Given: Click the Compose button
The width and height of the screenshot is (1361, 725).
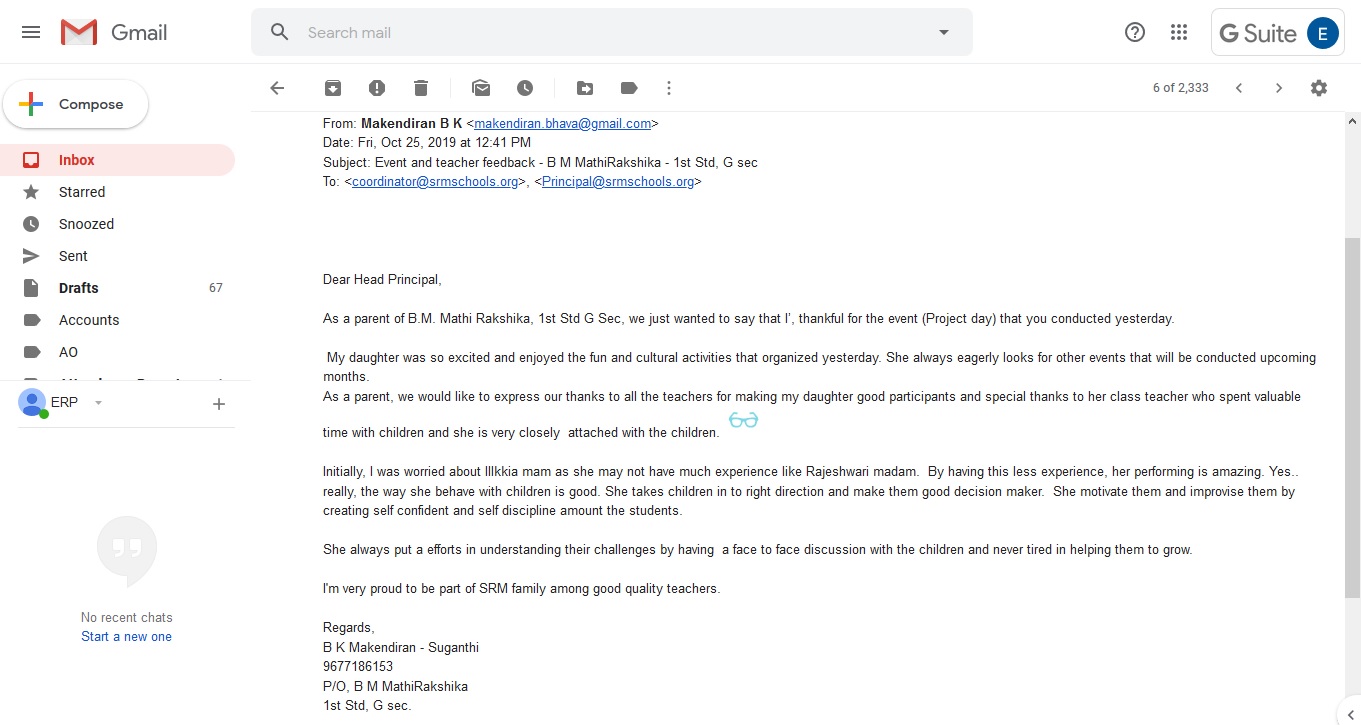Looking at the screenshot, I should (76, 104).
